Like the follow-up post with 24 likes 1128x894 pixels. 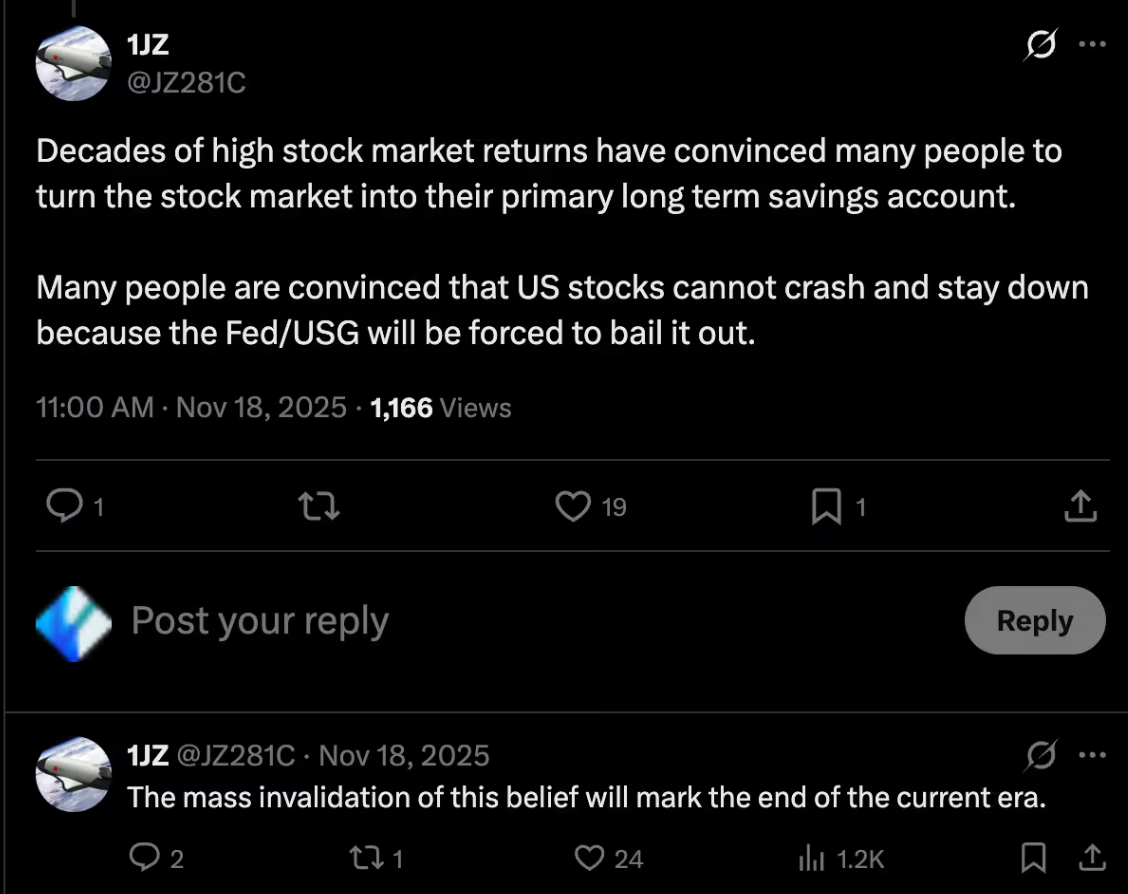point(592,858)
